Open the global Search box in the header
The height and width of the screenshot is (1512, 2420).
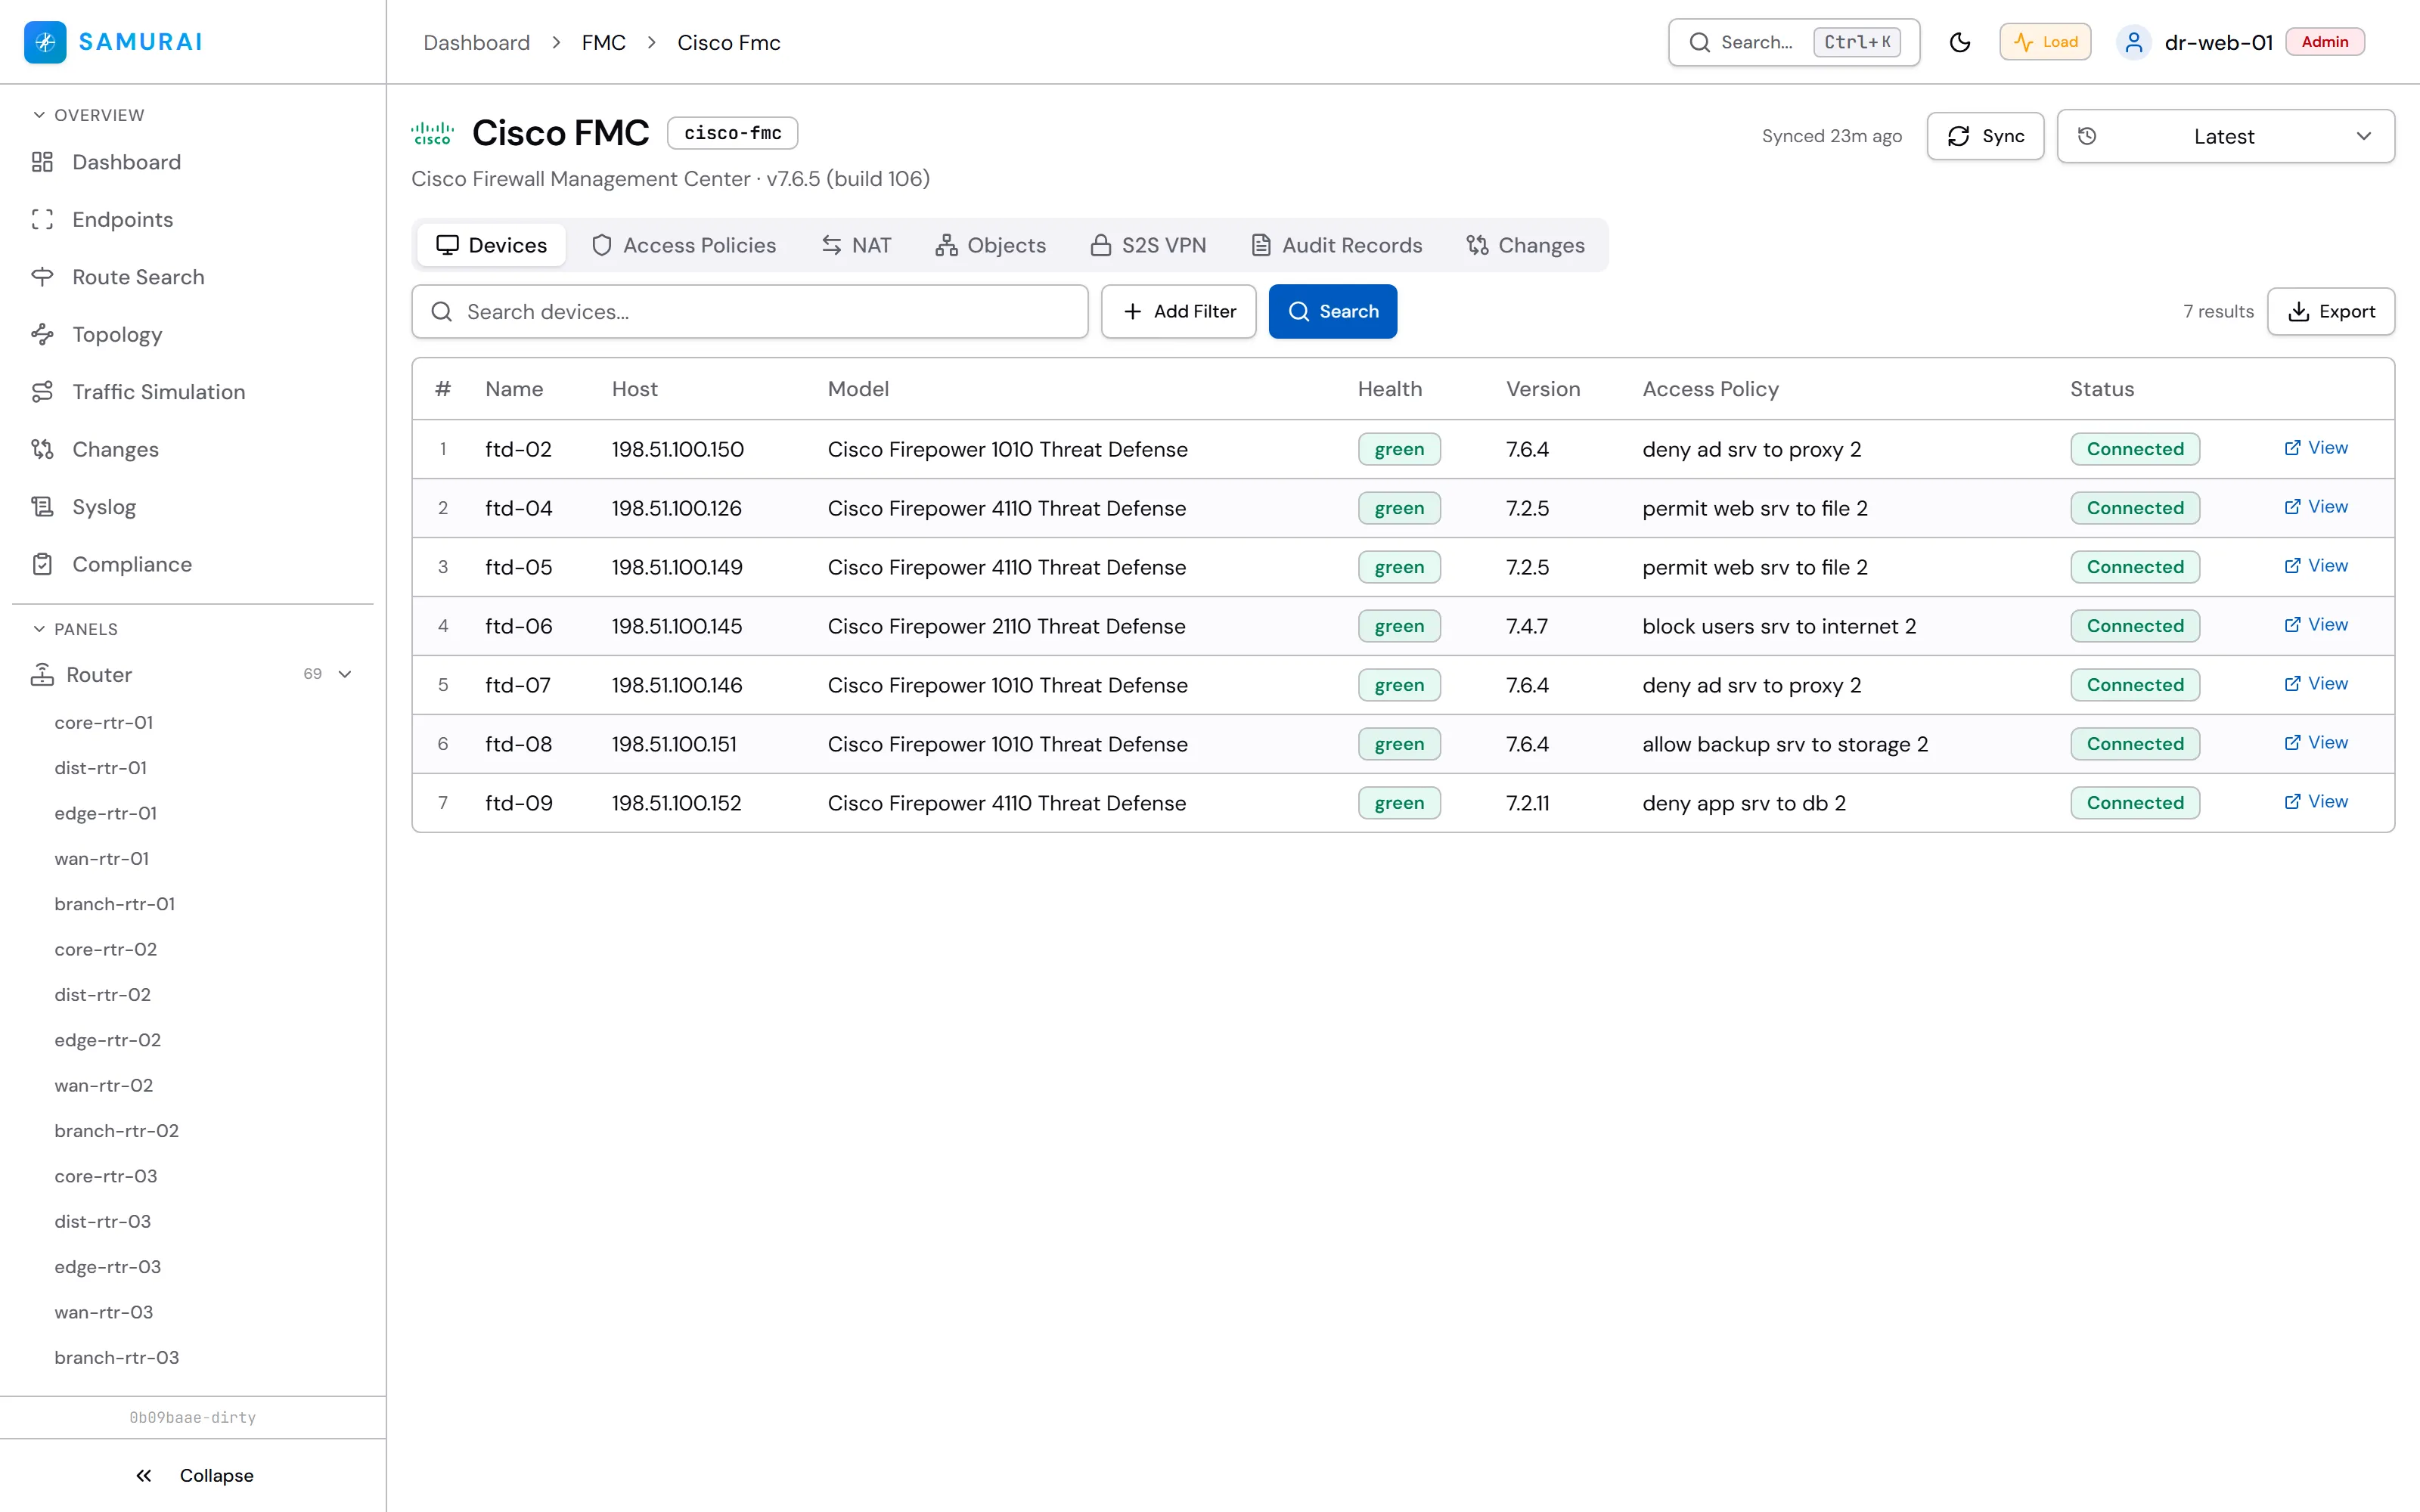[1794, 42]
